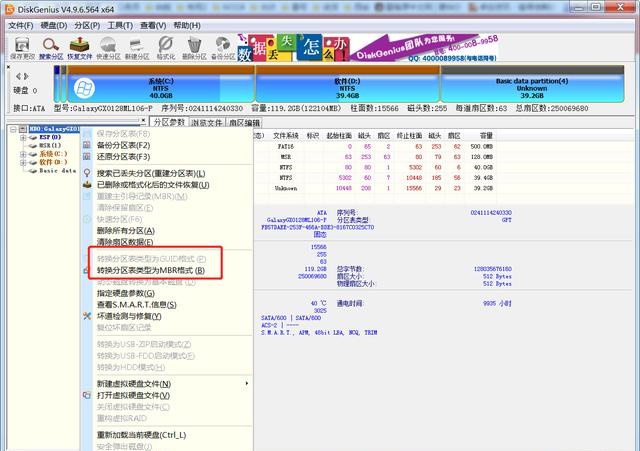Switch to the 浏览文件 tab

tap(209, 122)
